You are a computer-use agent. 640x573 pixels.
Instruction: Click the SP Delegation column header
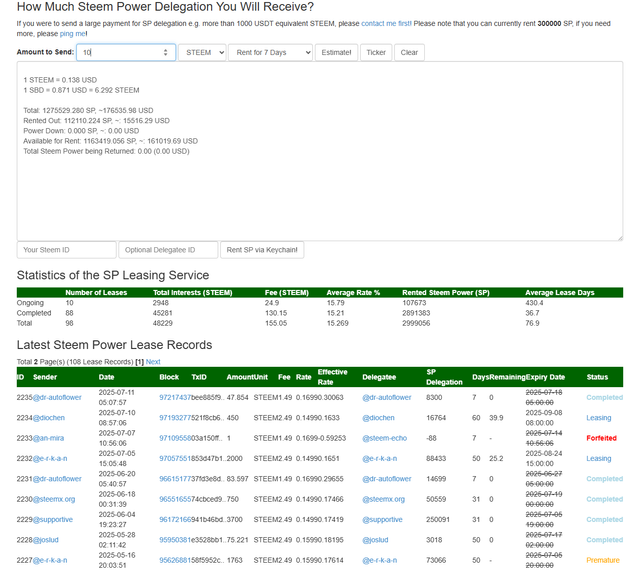444,377
